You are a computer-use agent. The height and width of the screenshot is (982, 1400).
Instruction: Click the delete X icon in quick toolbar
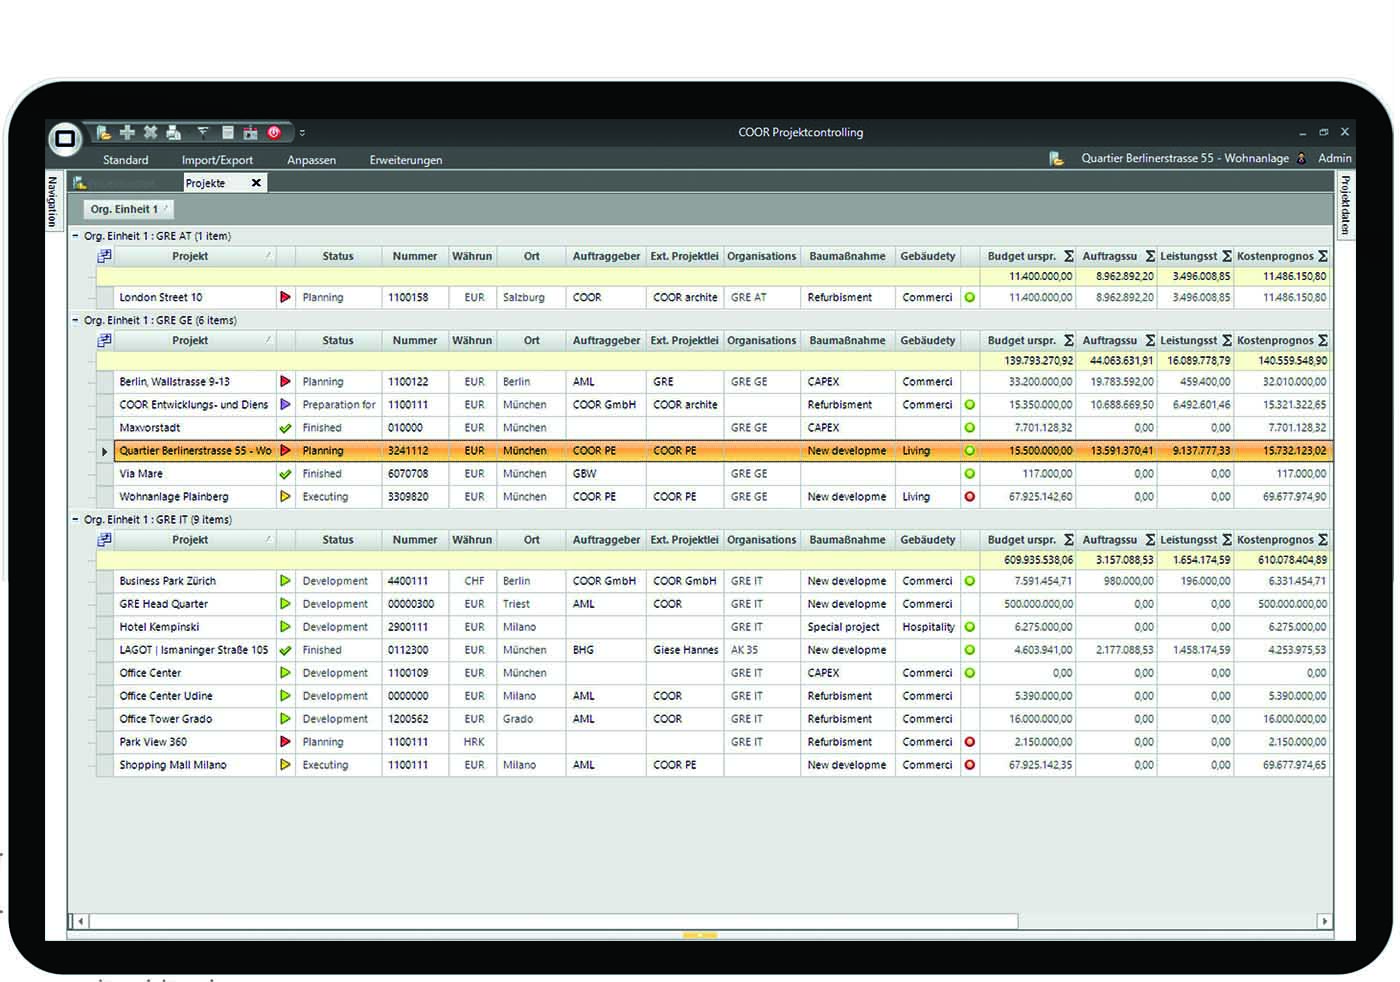tap(150, 132)
